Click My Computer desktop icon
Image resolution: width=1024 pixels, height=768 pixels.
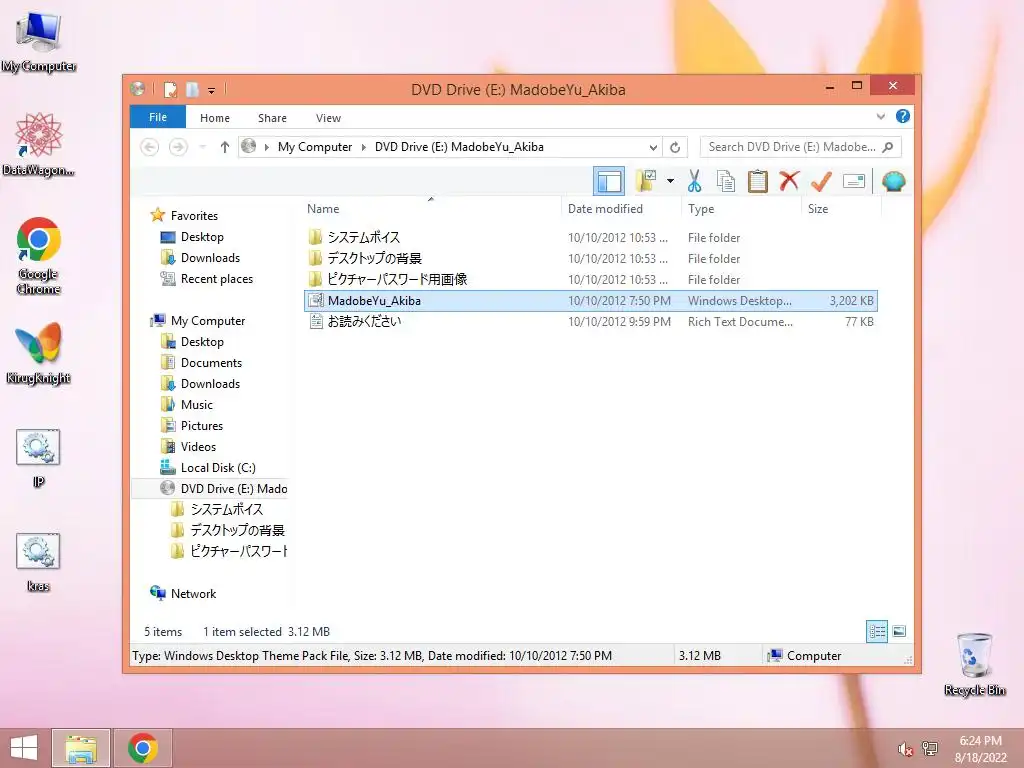pos(39,42)
